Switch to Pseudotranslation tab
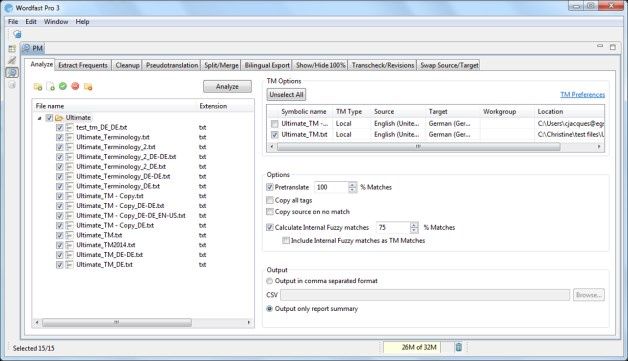628x361 pixels. (172, 65)
